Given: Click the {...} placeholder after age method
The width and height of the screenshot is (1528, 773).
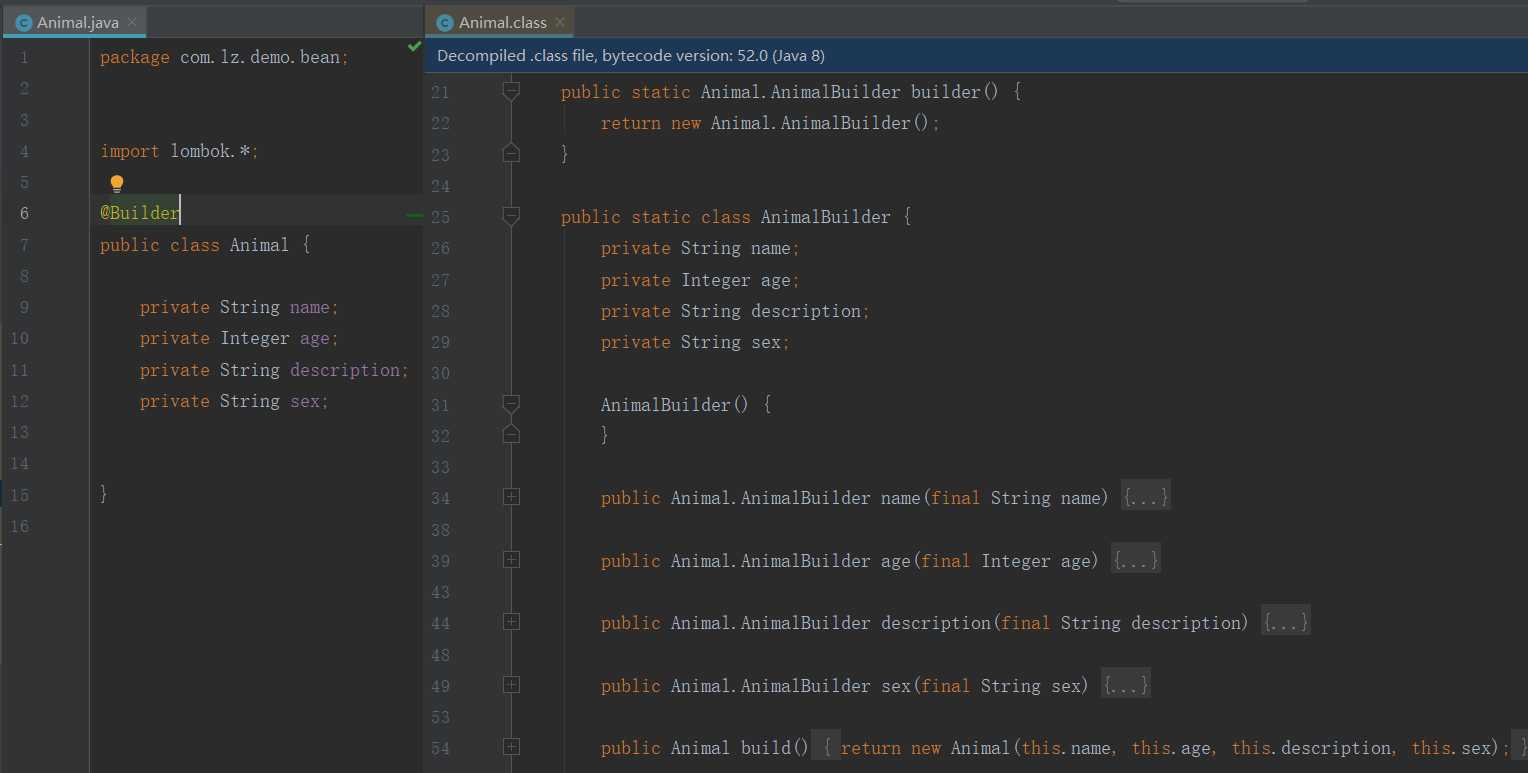Looking at the screenshot, I should click(1135, 560).
